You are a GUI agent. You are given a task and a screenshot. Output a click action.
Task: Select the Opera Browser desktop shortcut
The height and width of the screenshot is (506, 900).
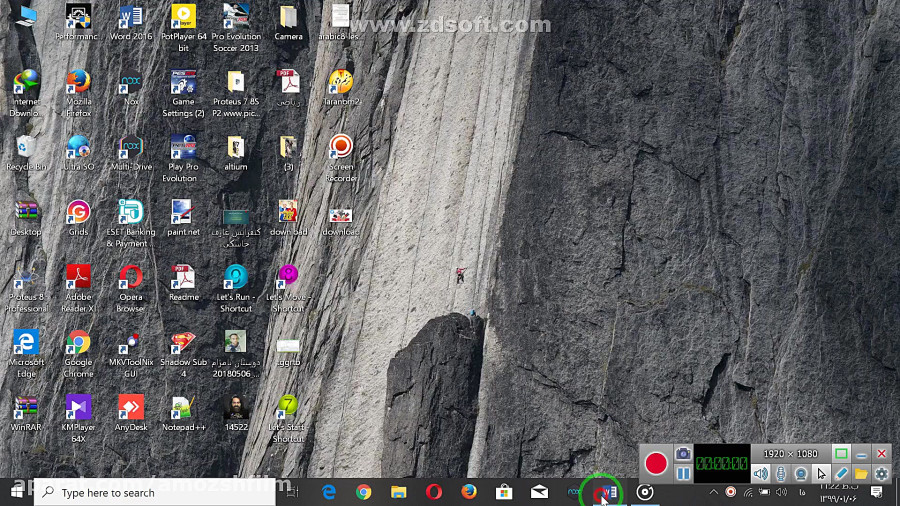(x=131, y=288)
